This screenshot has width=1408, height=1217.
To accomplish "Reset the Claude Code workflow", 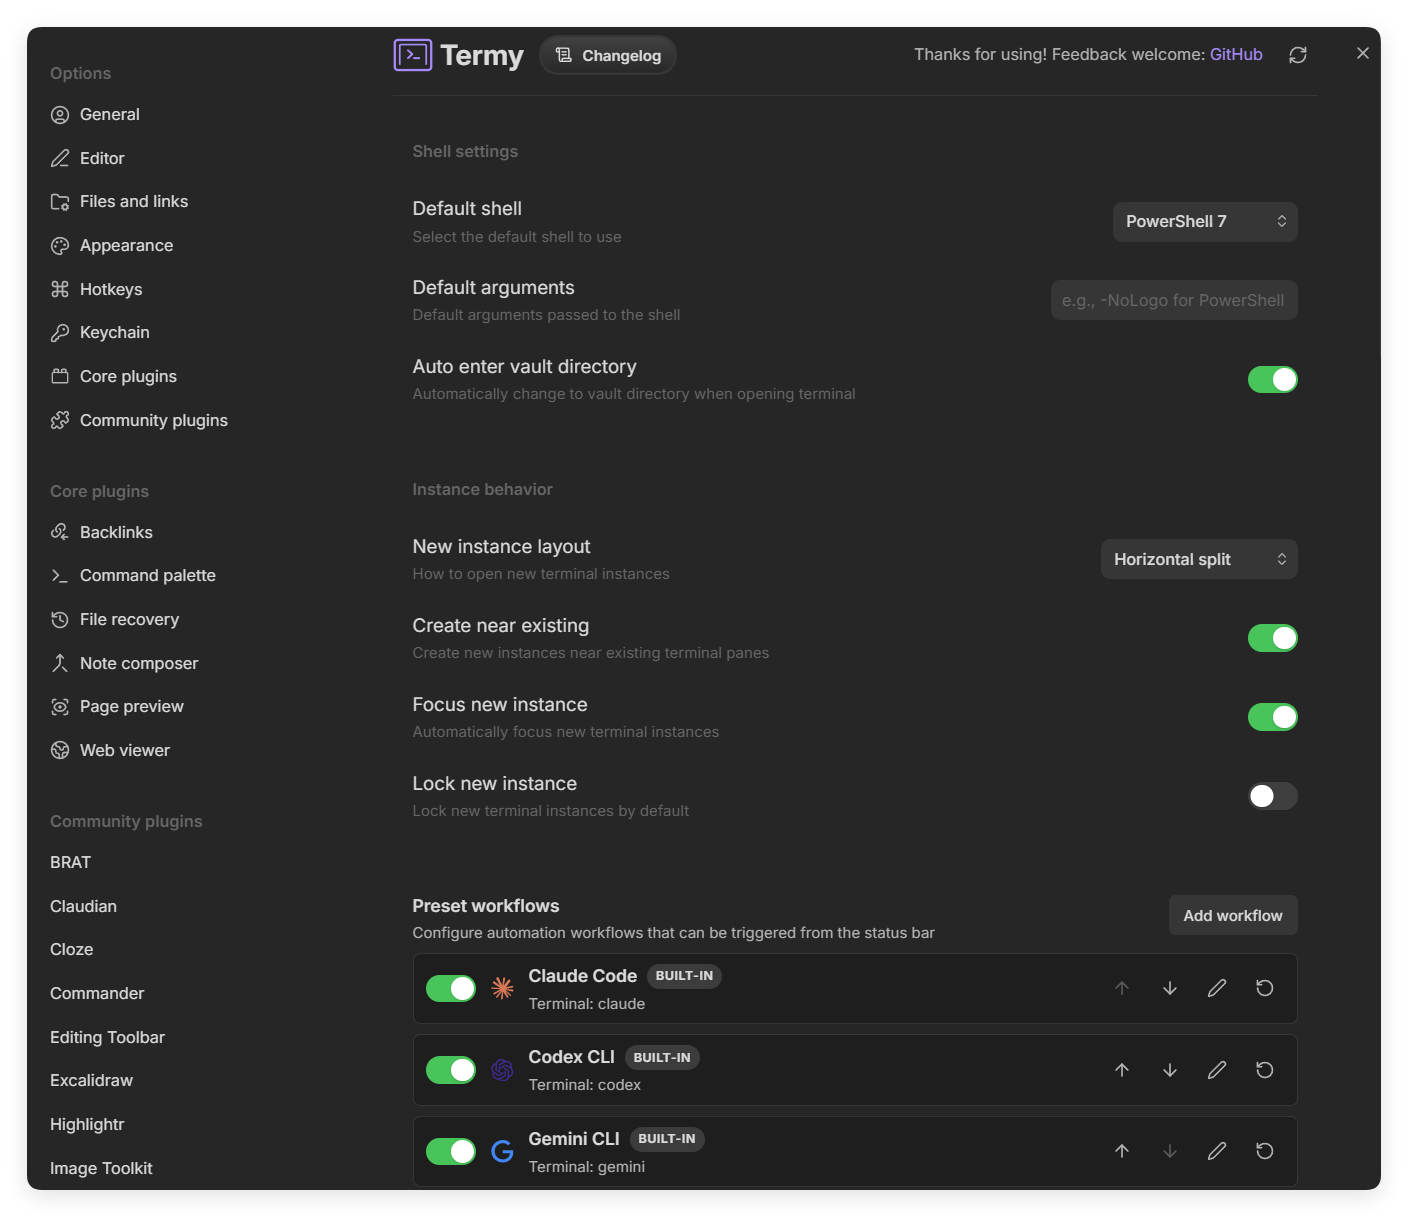I will [1265, 988].
